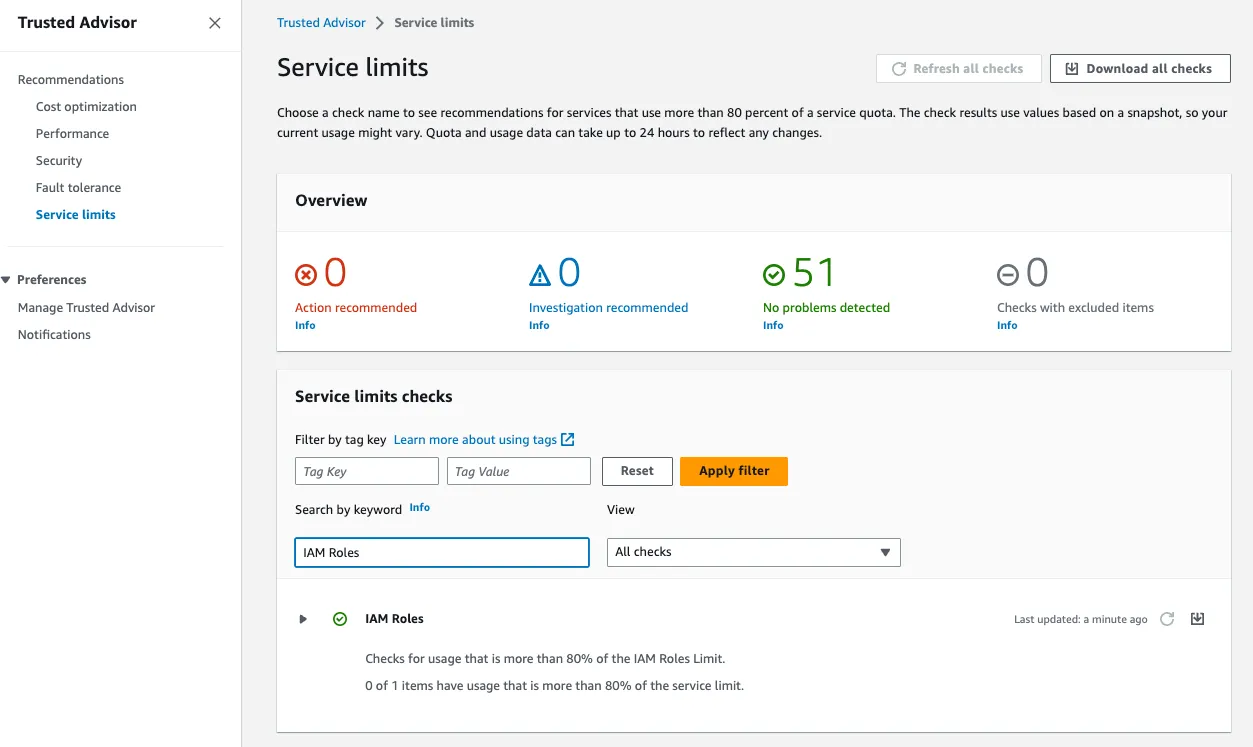
Task: Click the green No problems detected checkmark icon
Action: click(x=774, y=274)
